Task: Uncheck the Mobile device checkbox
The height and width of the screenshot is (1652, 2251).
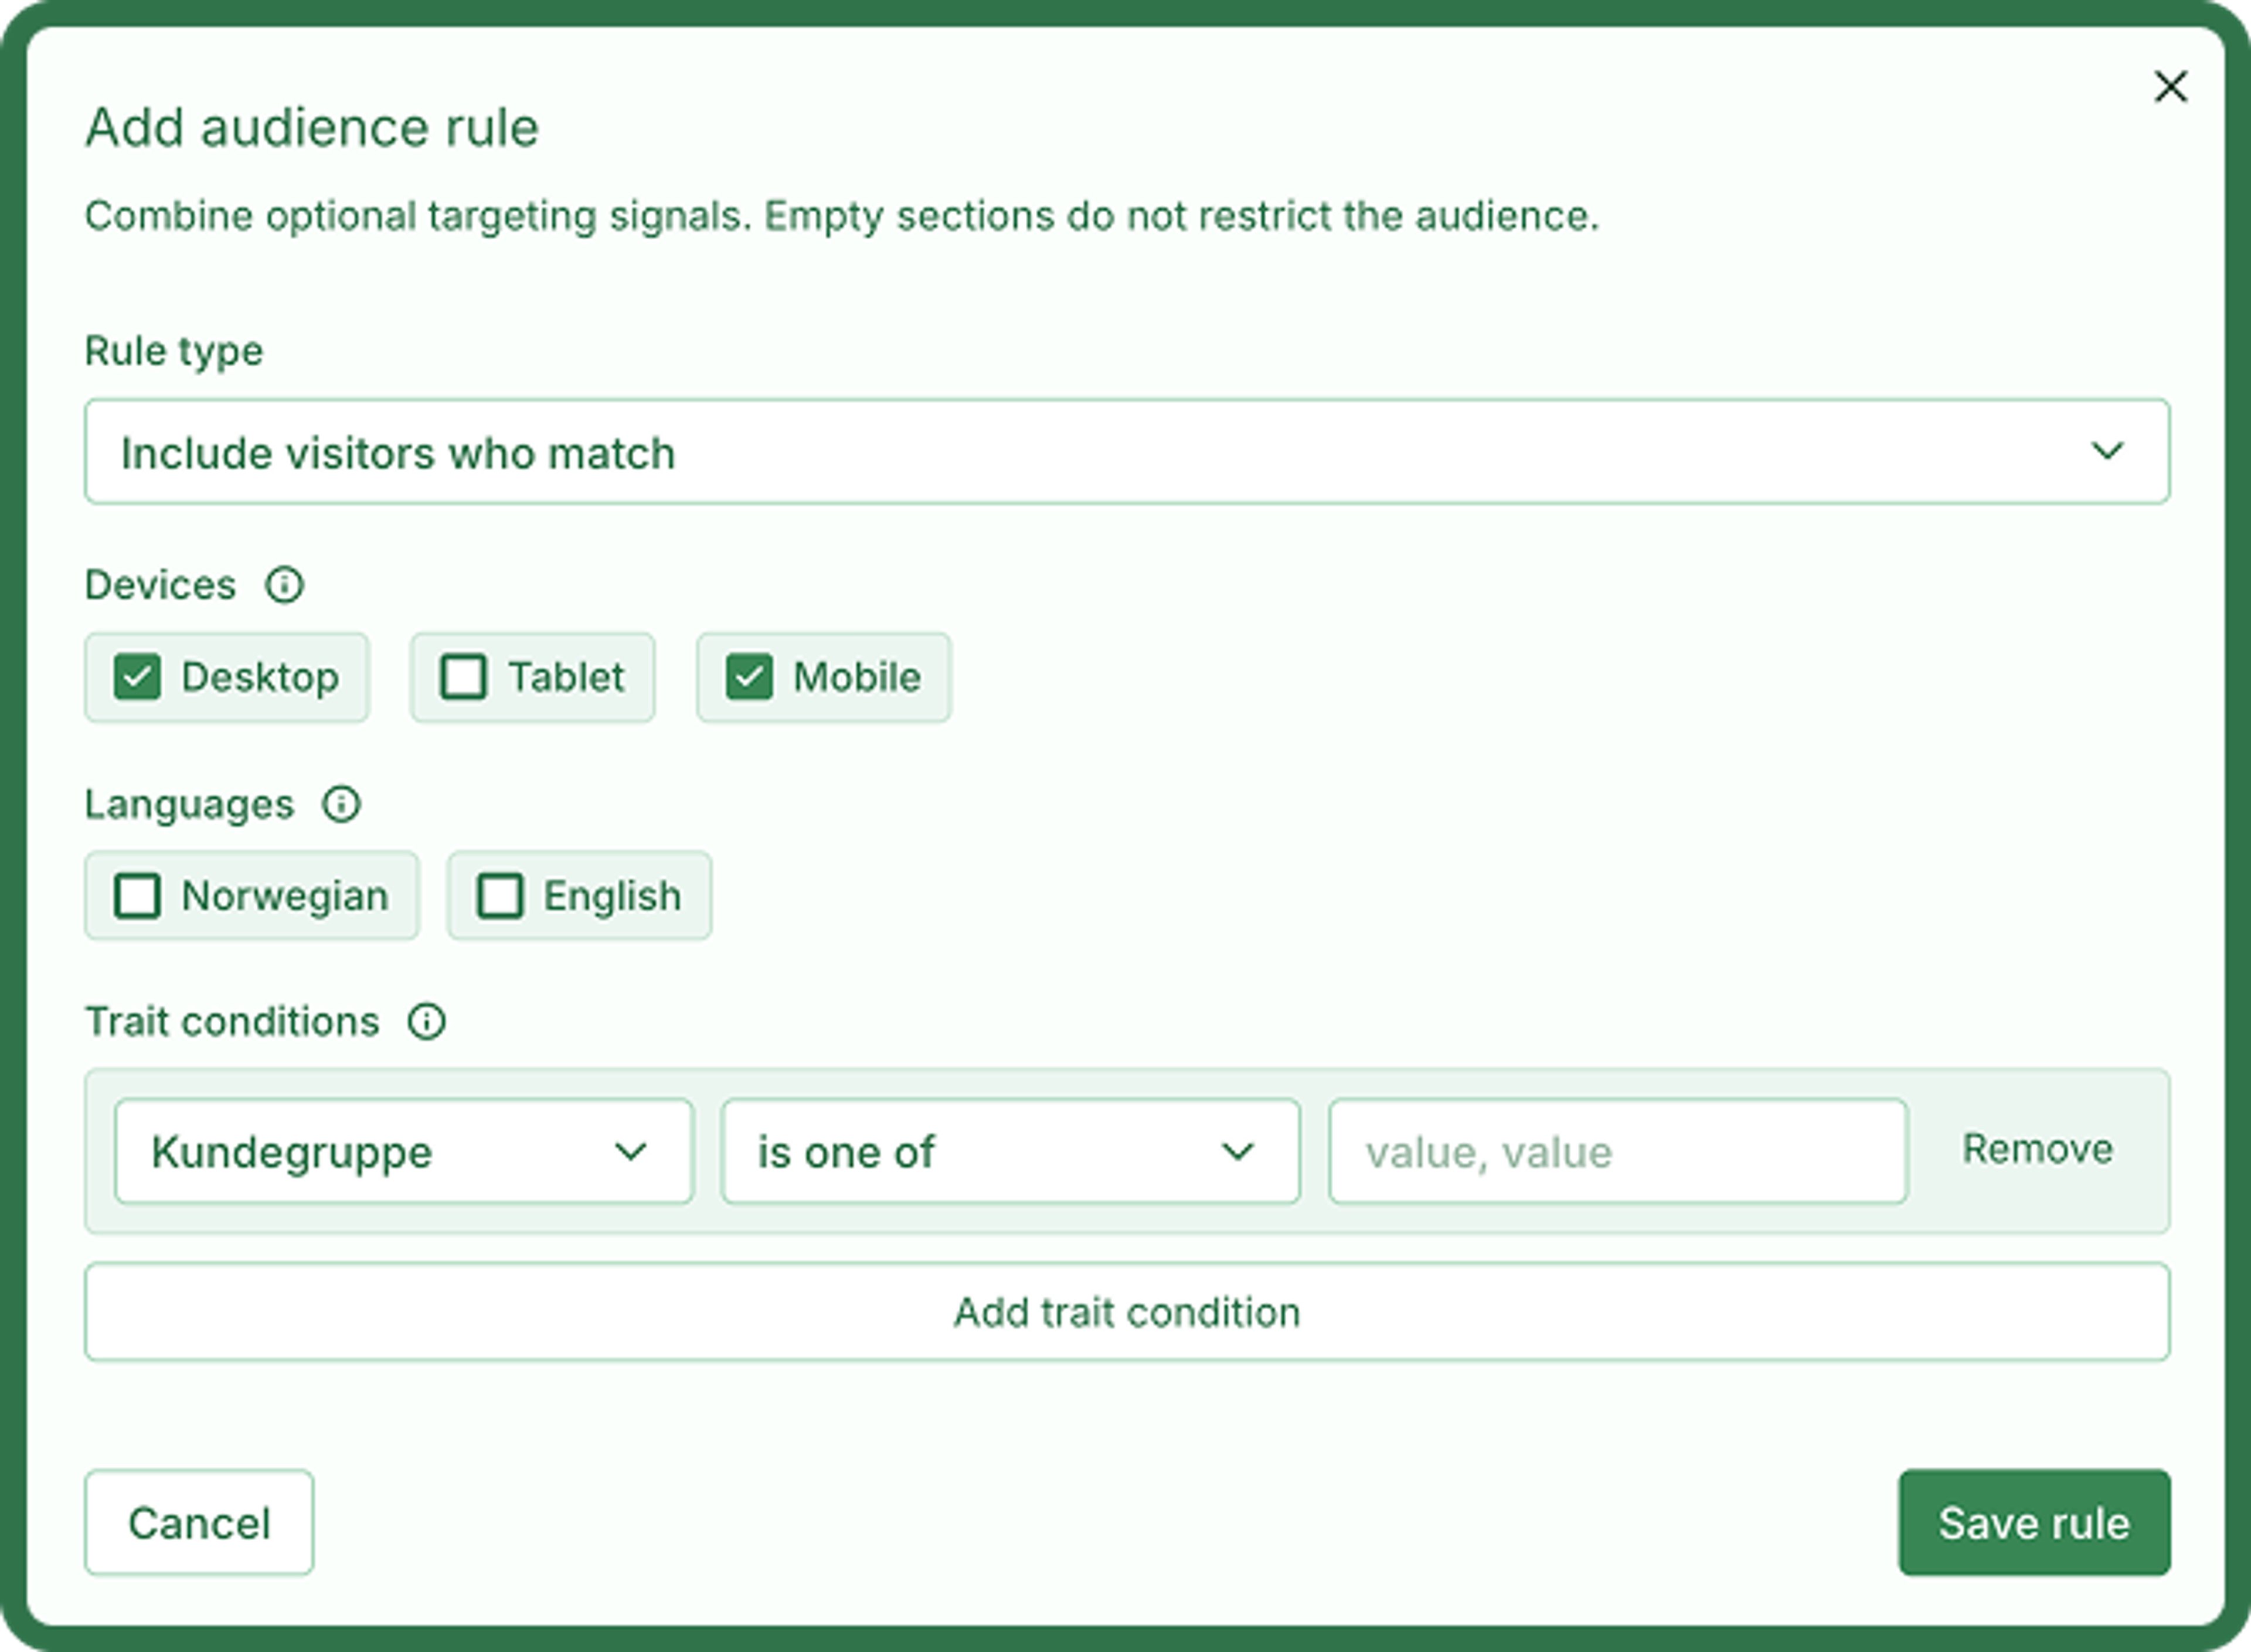Action: (749, 677)
